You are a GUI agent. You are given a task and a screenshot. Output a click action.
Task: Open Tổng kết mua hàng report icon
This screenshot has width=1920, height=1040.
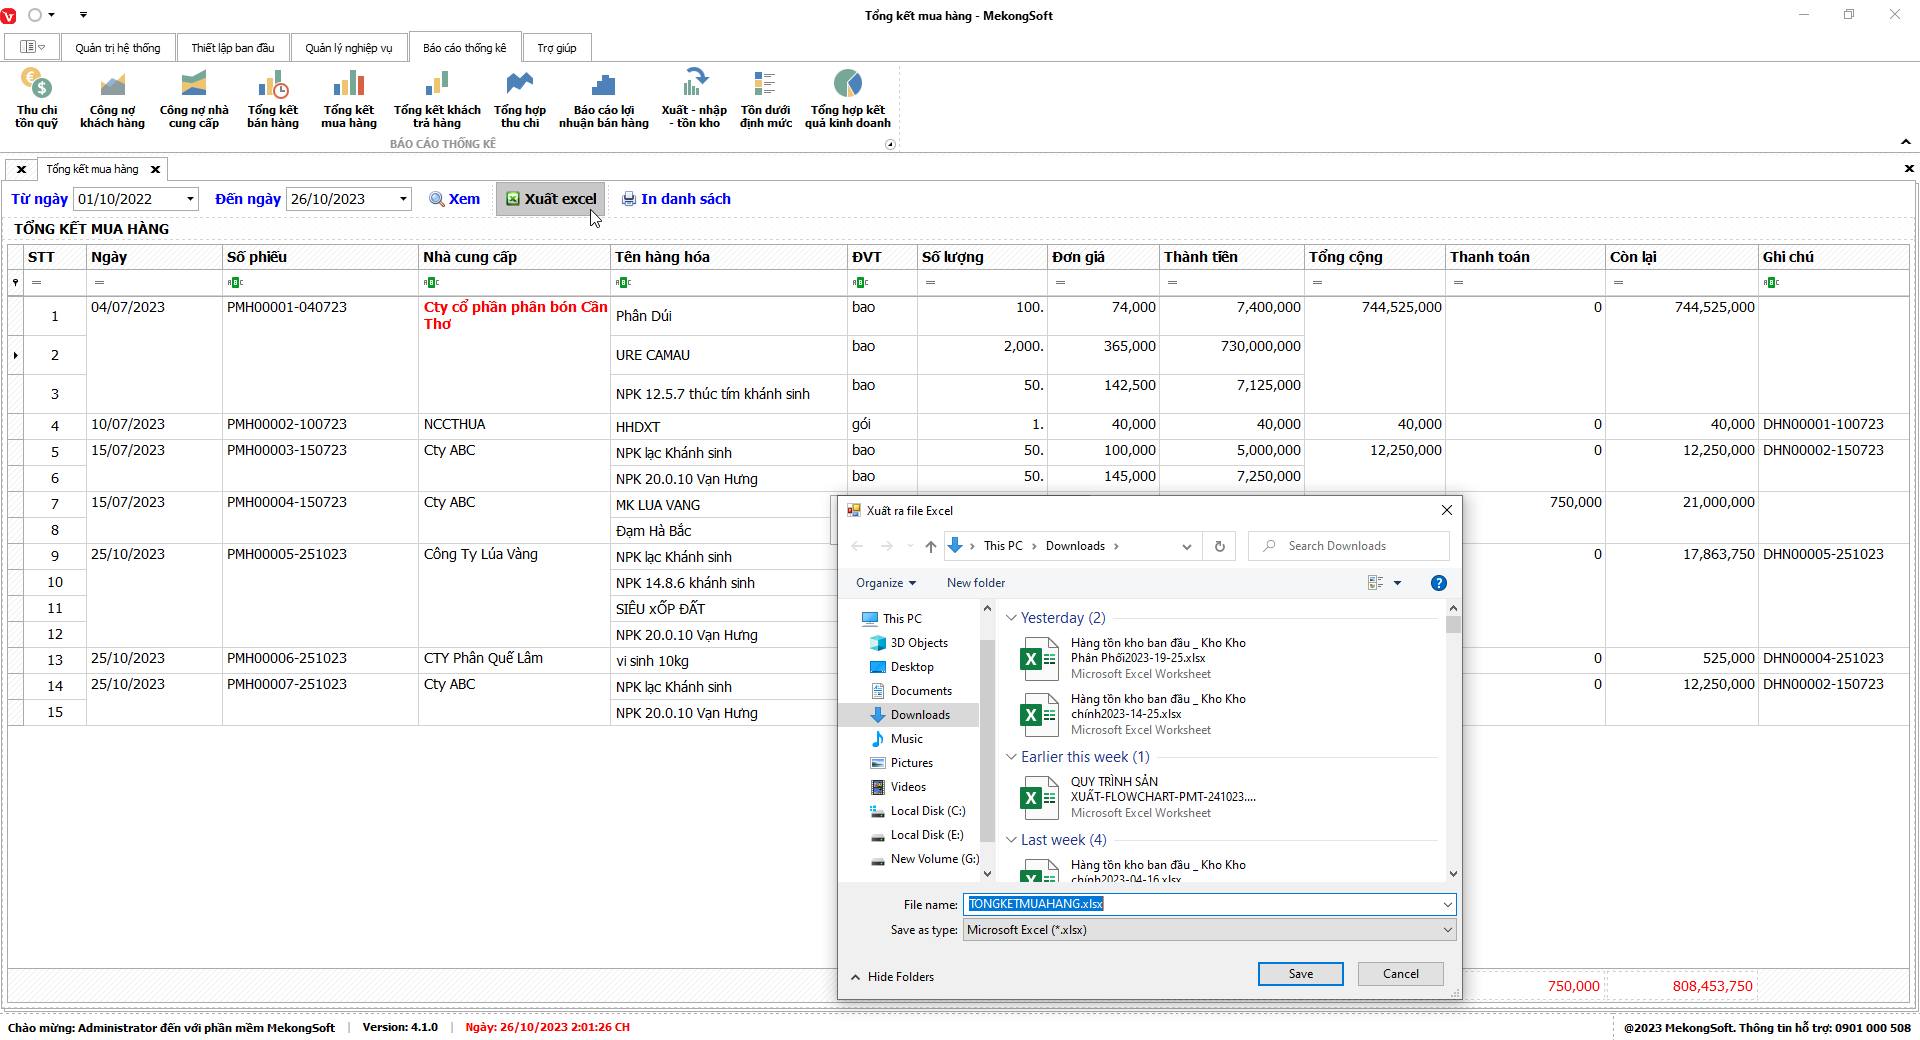348,98
